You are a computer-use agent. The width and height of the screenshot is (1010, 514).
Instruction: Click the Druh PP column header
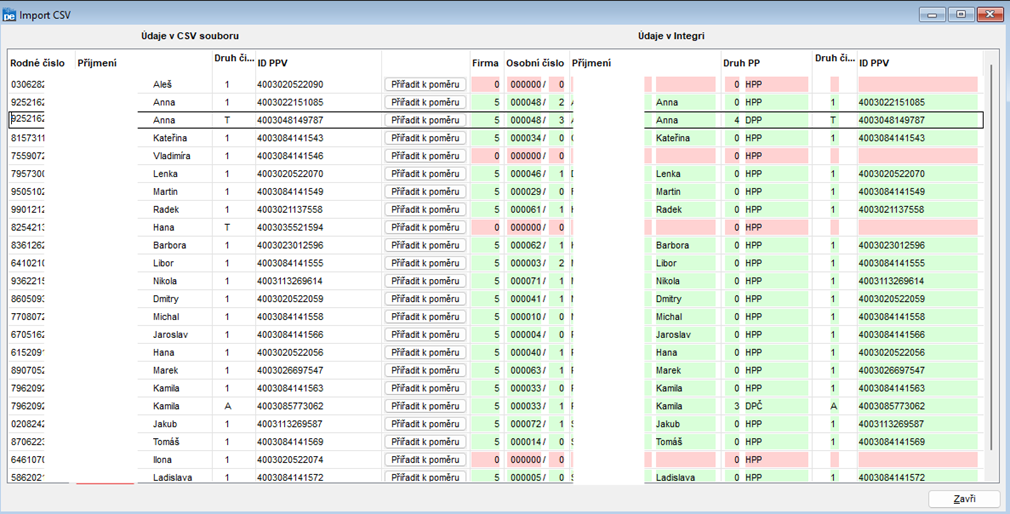(x=741, y=63)
